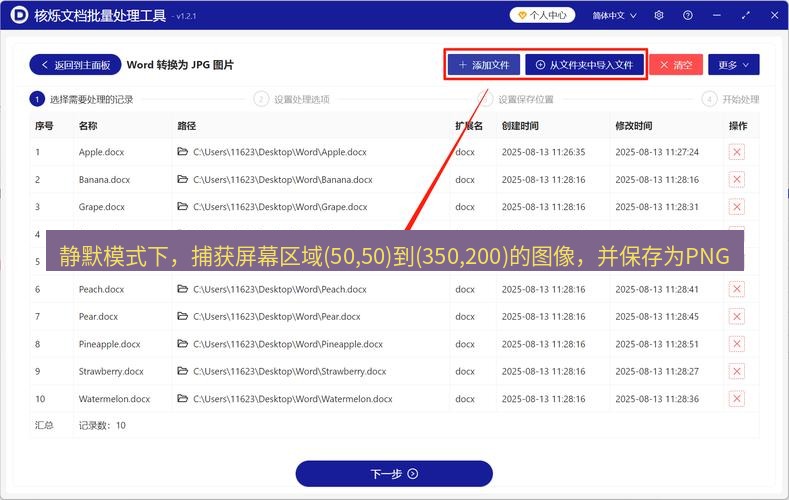Screen dimensions: 789x500
Task: Click the 路径 column header
Action: pyautogui.click(x=187, y=126)
